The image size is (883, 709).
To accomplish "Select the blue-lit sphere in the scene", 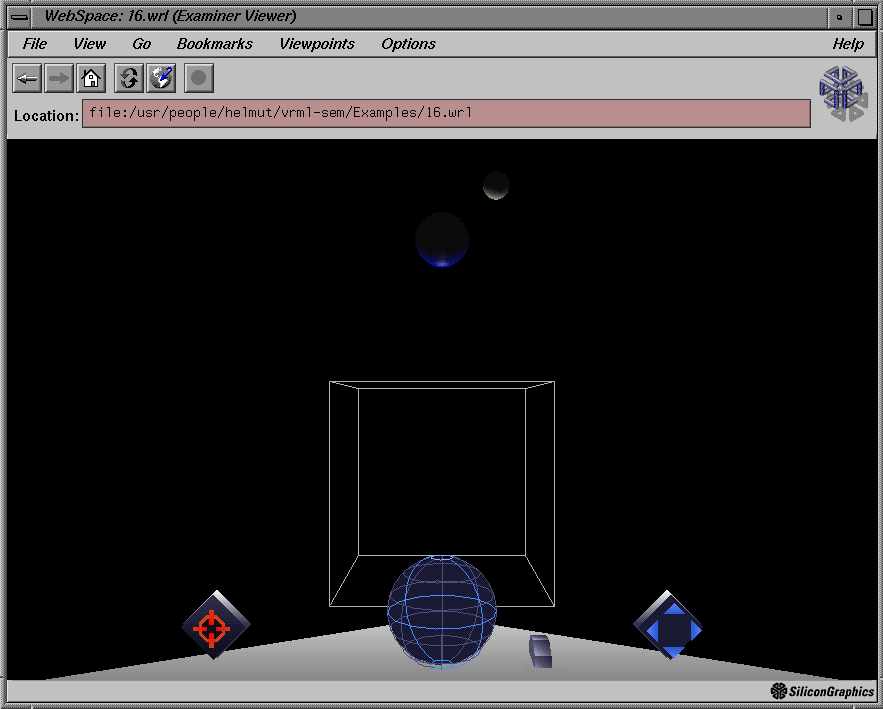I will coord(442,239).
